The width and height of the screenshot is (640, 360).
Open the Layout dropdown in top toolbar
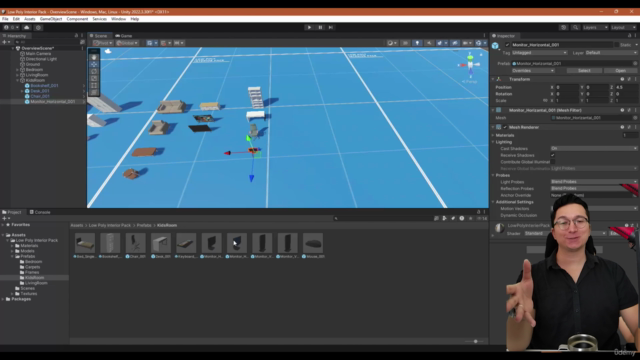click(623, 27)
